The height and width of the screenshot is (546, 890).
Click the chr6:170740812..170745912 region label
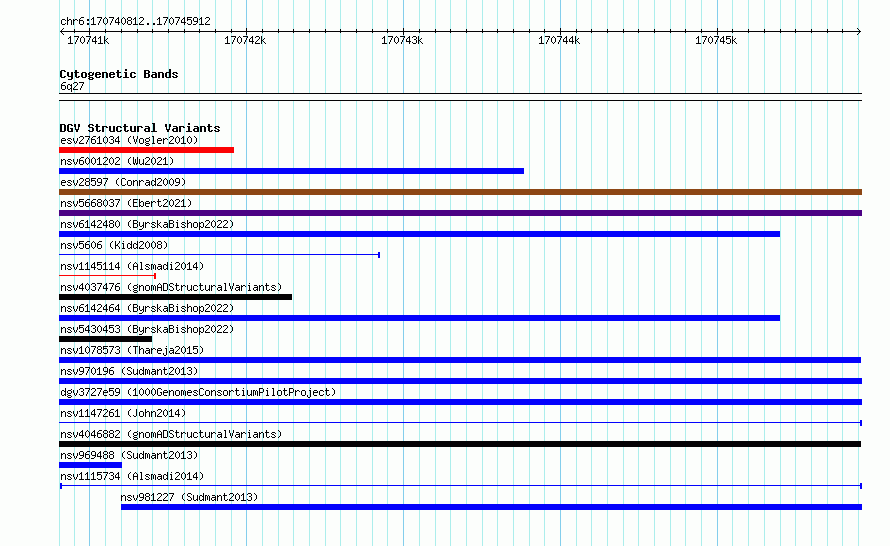point(135,22)
